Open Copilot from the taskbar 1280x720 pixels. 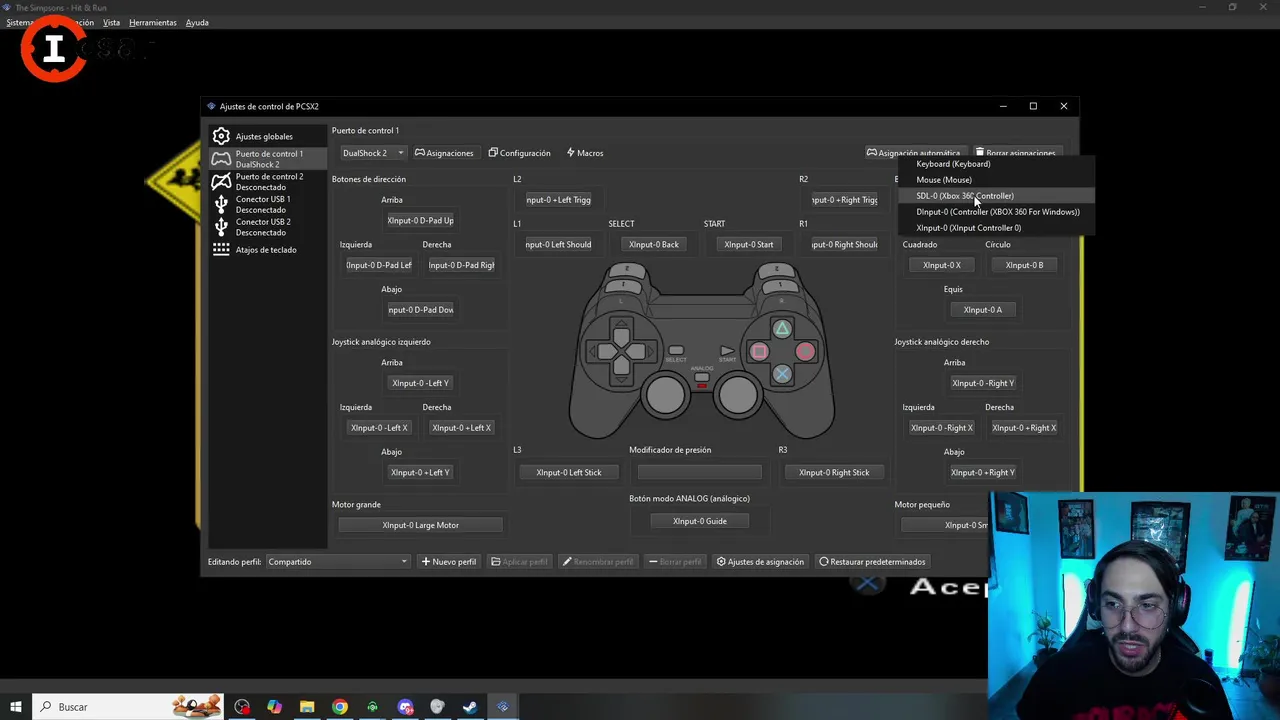(274, 707)
